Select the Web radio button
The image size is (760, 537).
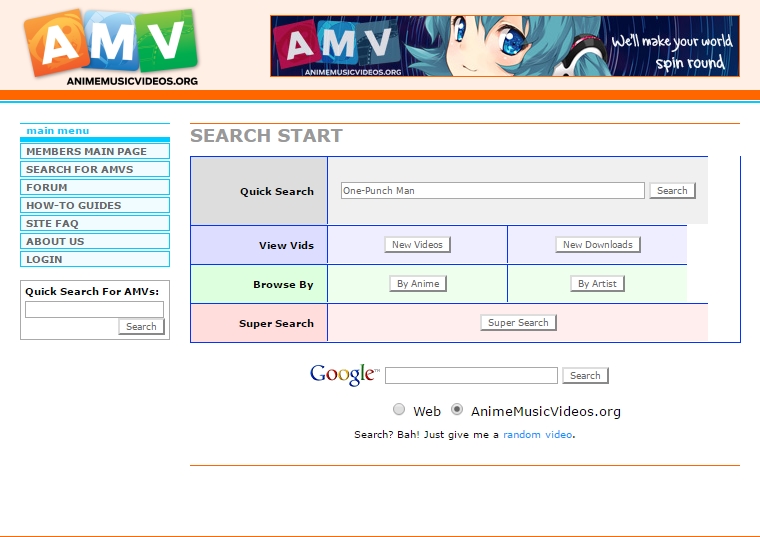399,410
